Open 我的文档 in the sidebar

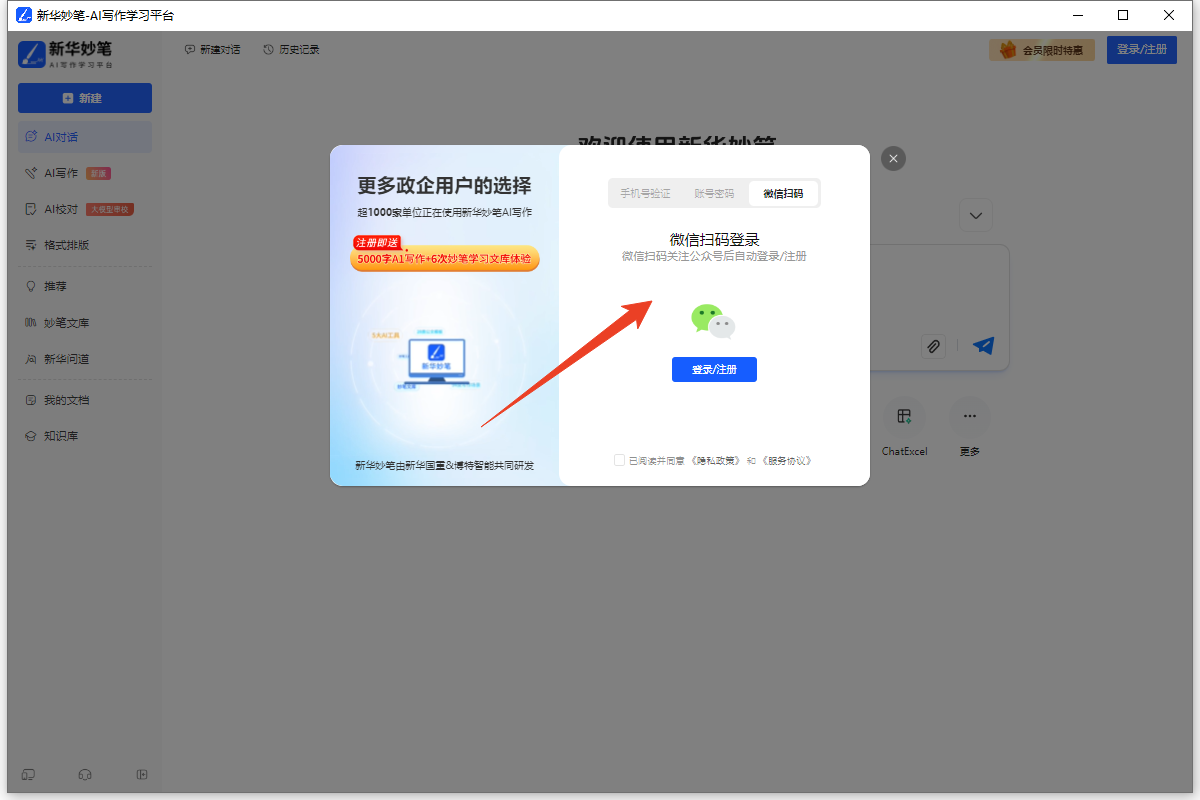[60, 399]
